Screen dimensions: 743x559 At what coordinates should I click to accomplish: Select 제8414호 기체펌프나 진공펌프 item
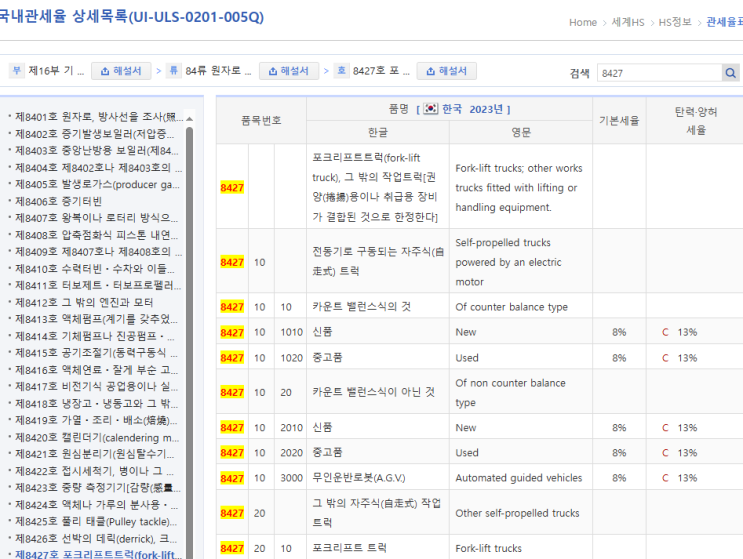click(94, 336)
